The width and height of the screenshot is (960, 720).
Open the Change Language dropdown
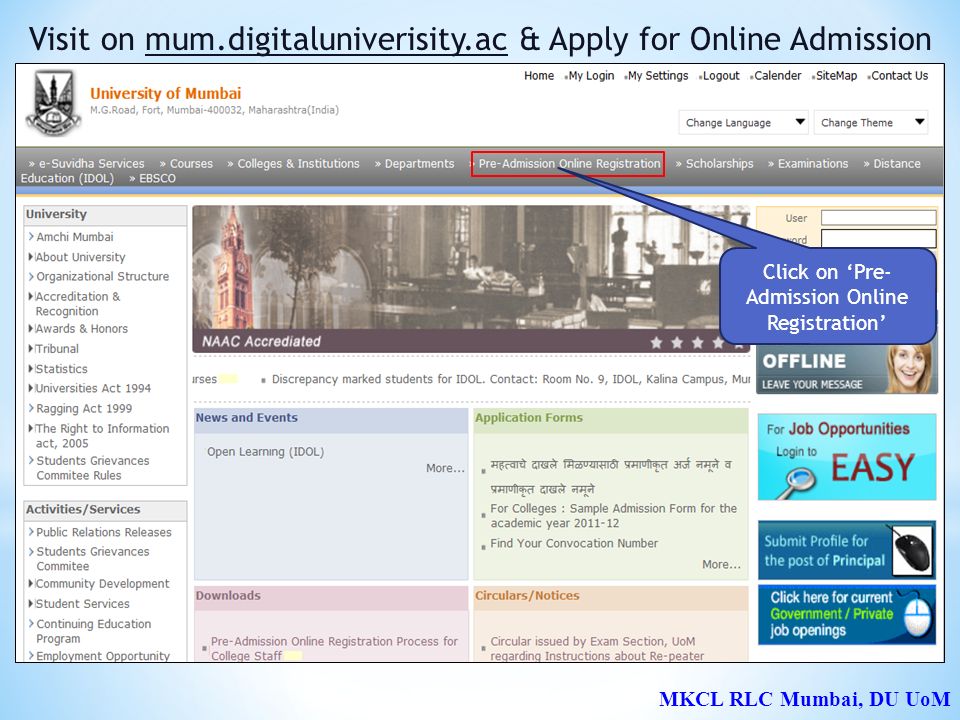click(743, 122)
